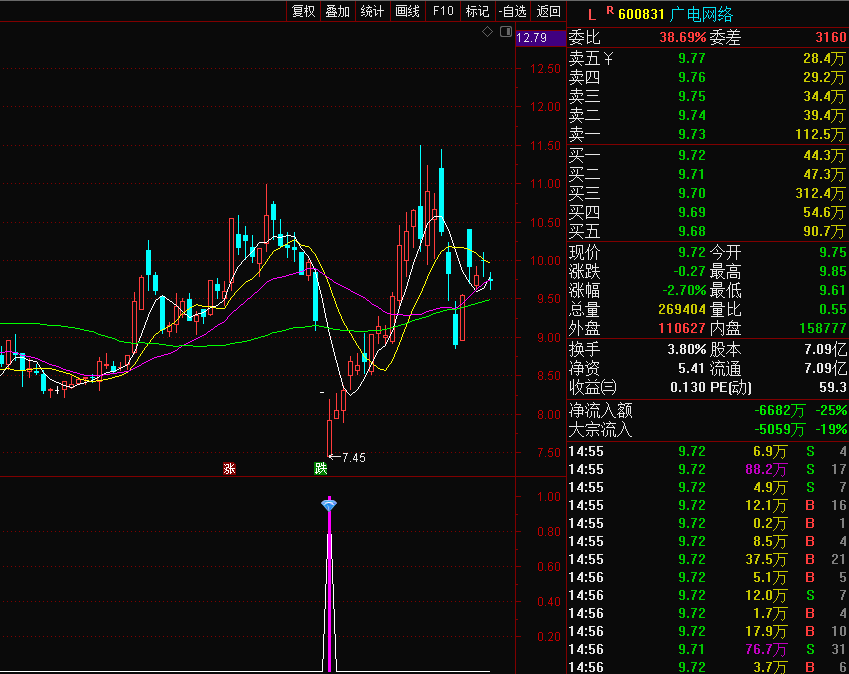Click the 标记 mark button
This screenshot has height=674, width=849.
click(477, 11)
